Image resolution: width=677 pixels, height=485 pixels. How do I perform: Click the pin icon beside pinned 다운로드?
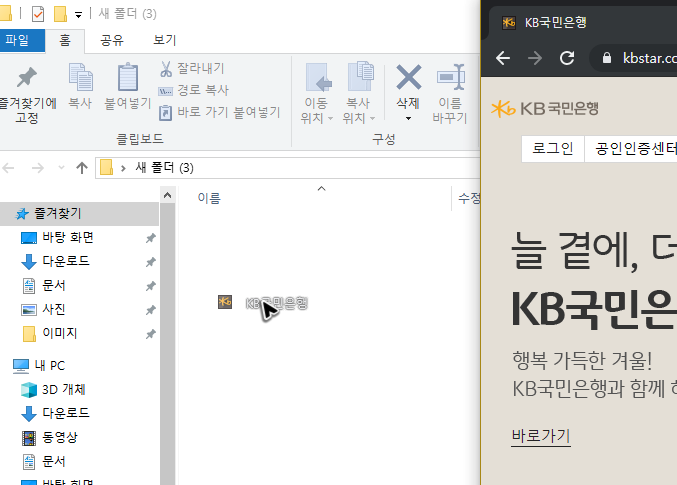150,262
